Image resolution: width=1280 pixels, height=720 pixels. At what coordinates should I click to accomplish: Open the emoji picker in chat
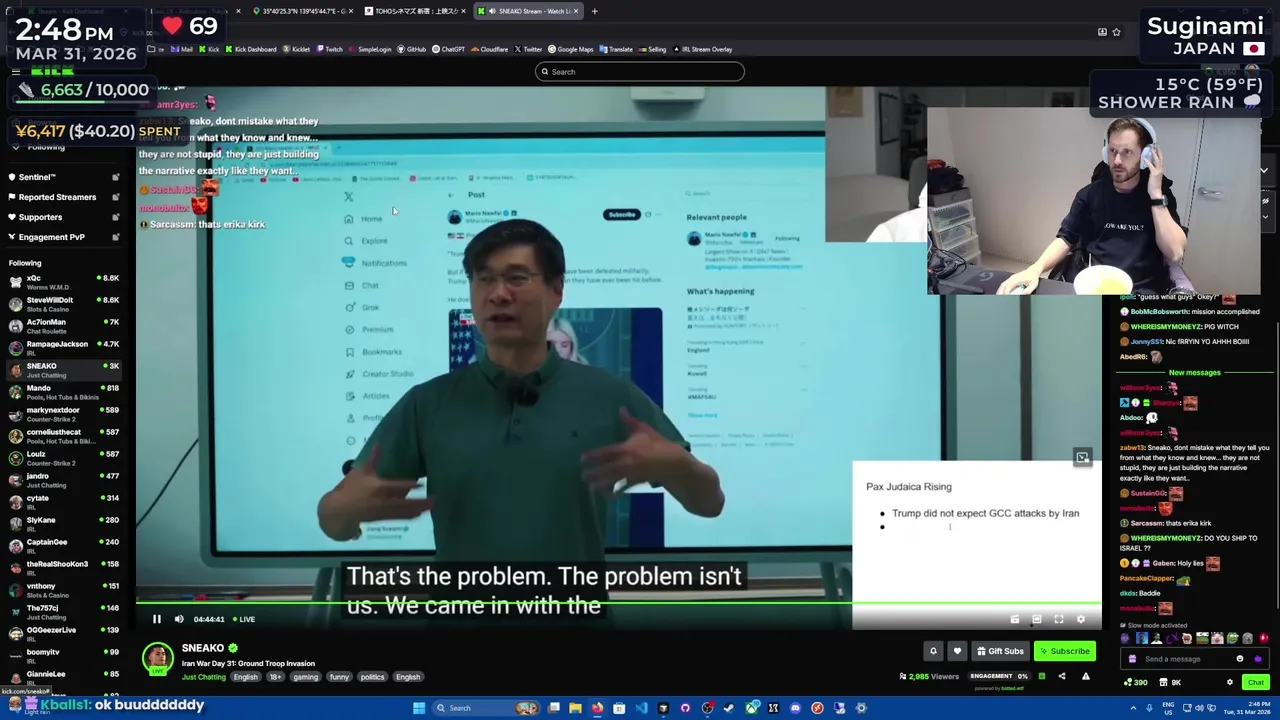coord(1240,659)
